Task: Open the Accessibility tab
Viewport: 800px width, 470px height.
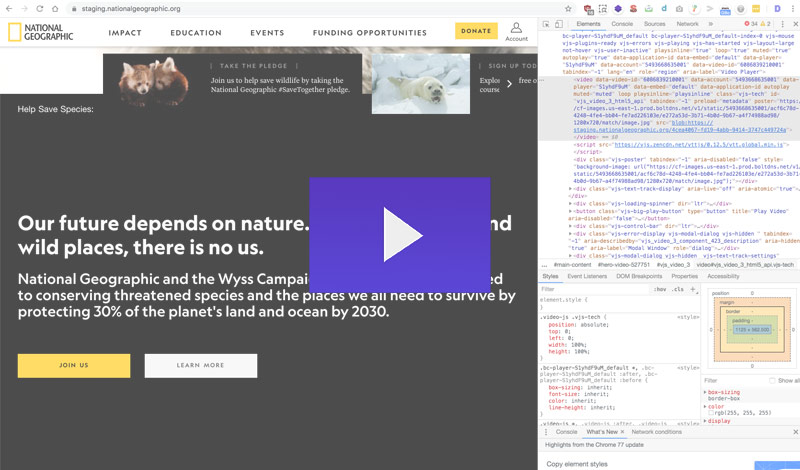Action: (x=723, y=276)
